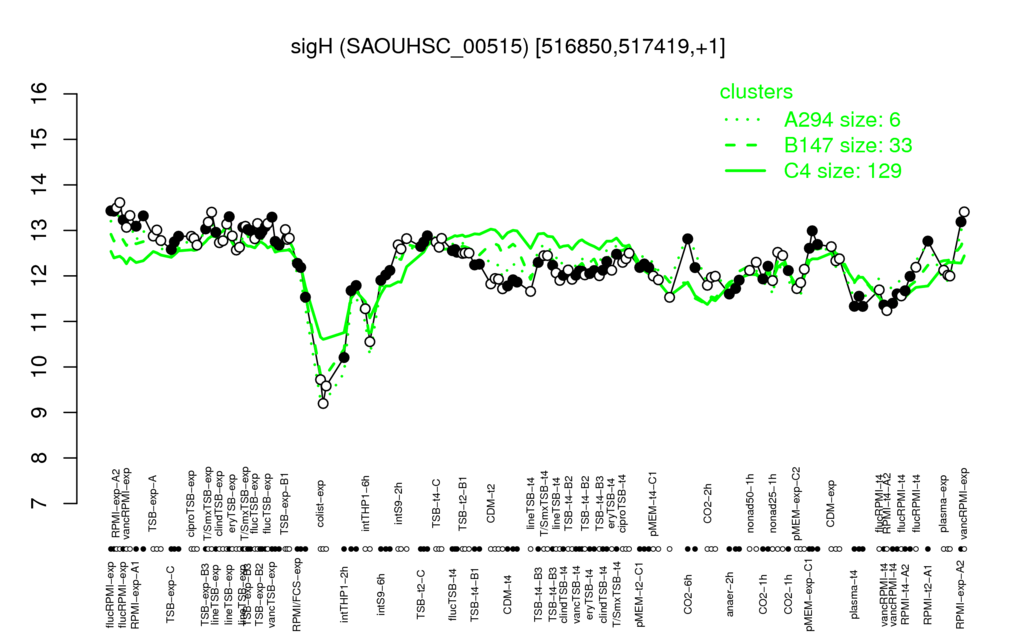Click y-axis tick label 11

[x=40, y=321]
